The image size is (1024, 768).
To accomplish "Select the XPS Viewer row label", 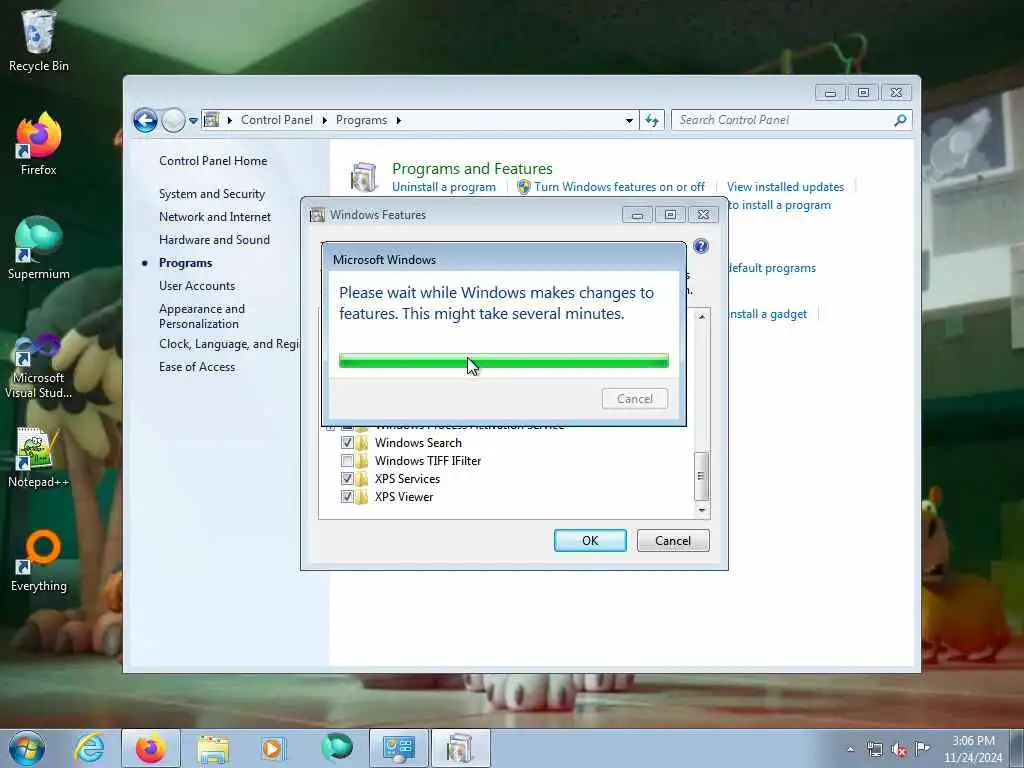I will tap(404, 497).
